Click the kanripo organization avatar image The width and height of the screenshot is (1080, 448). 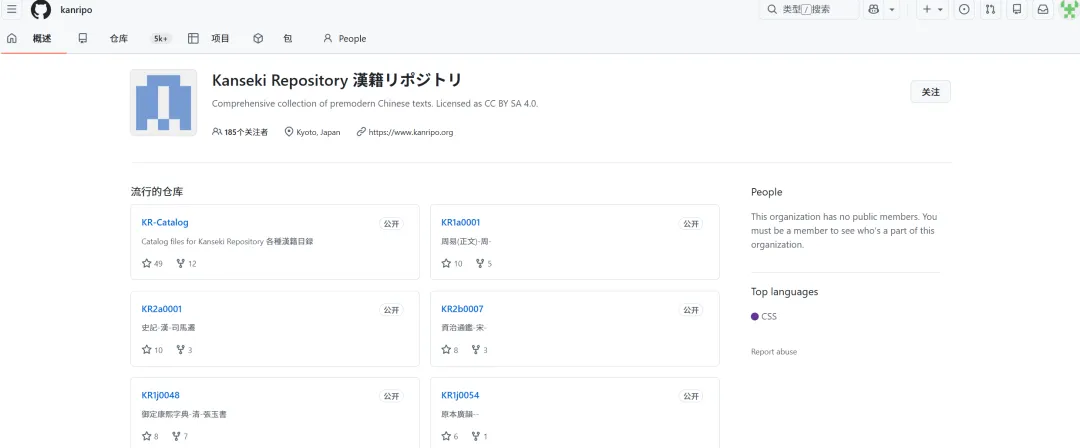pyautogui.click(x=163, y=102)
